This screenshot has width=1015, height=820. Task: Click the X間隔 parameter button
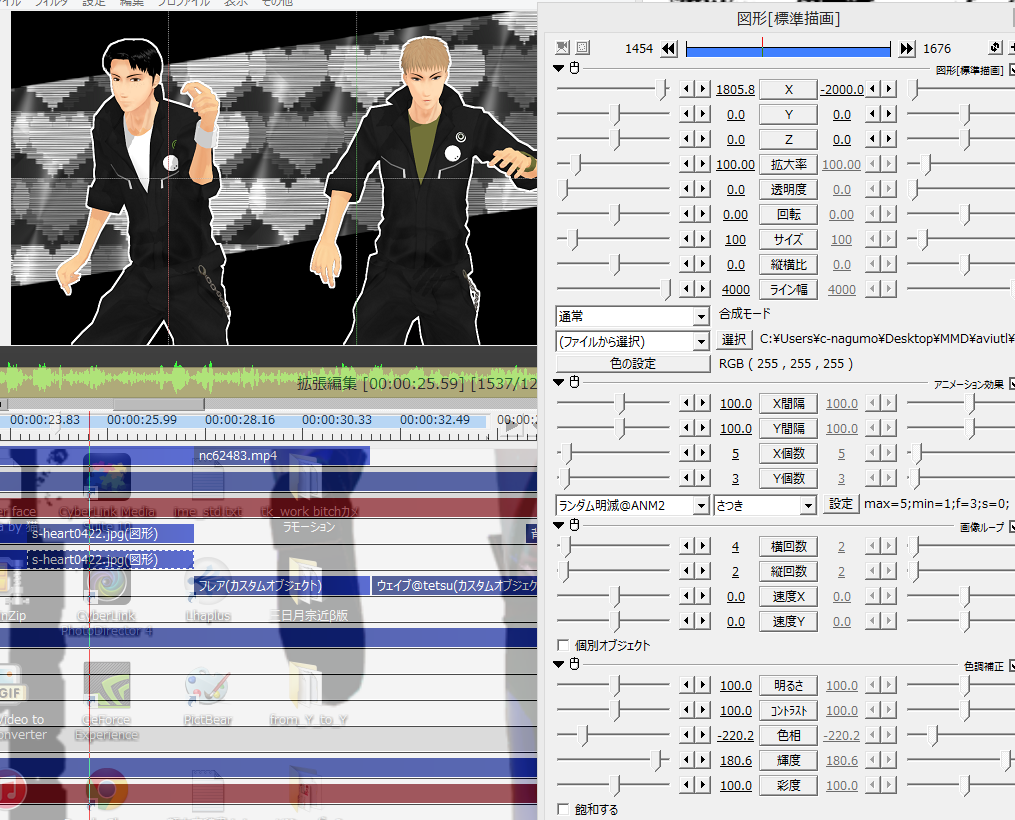tap(788, 403)
